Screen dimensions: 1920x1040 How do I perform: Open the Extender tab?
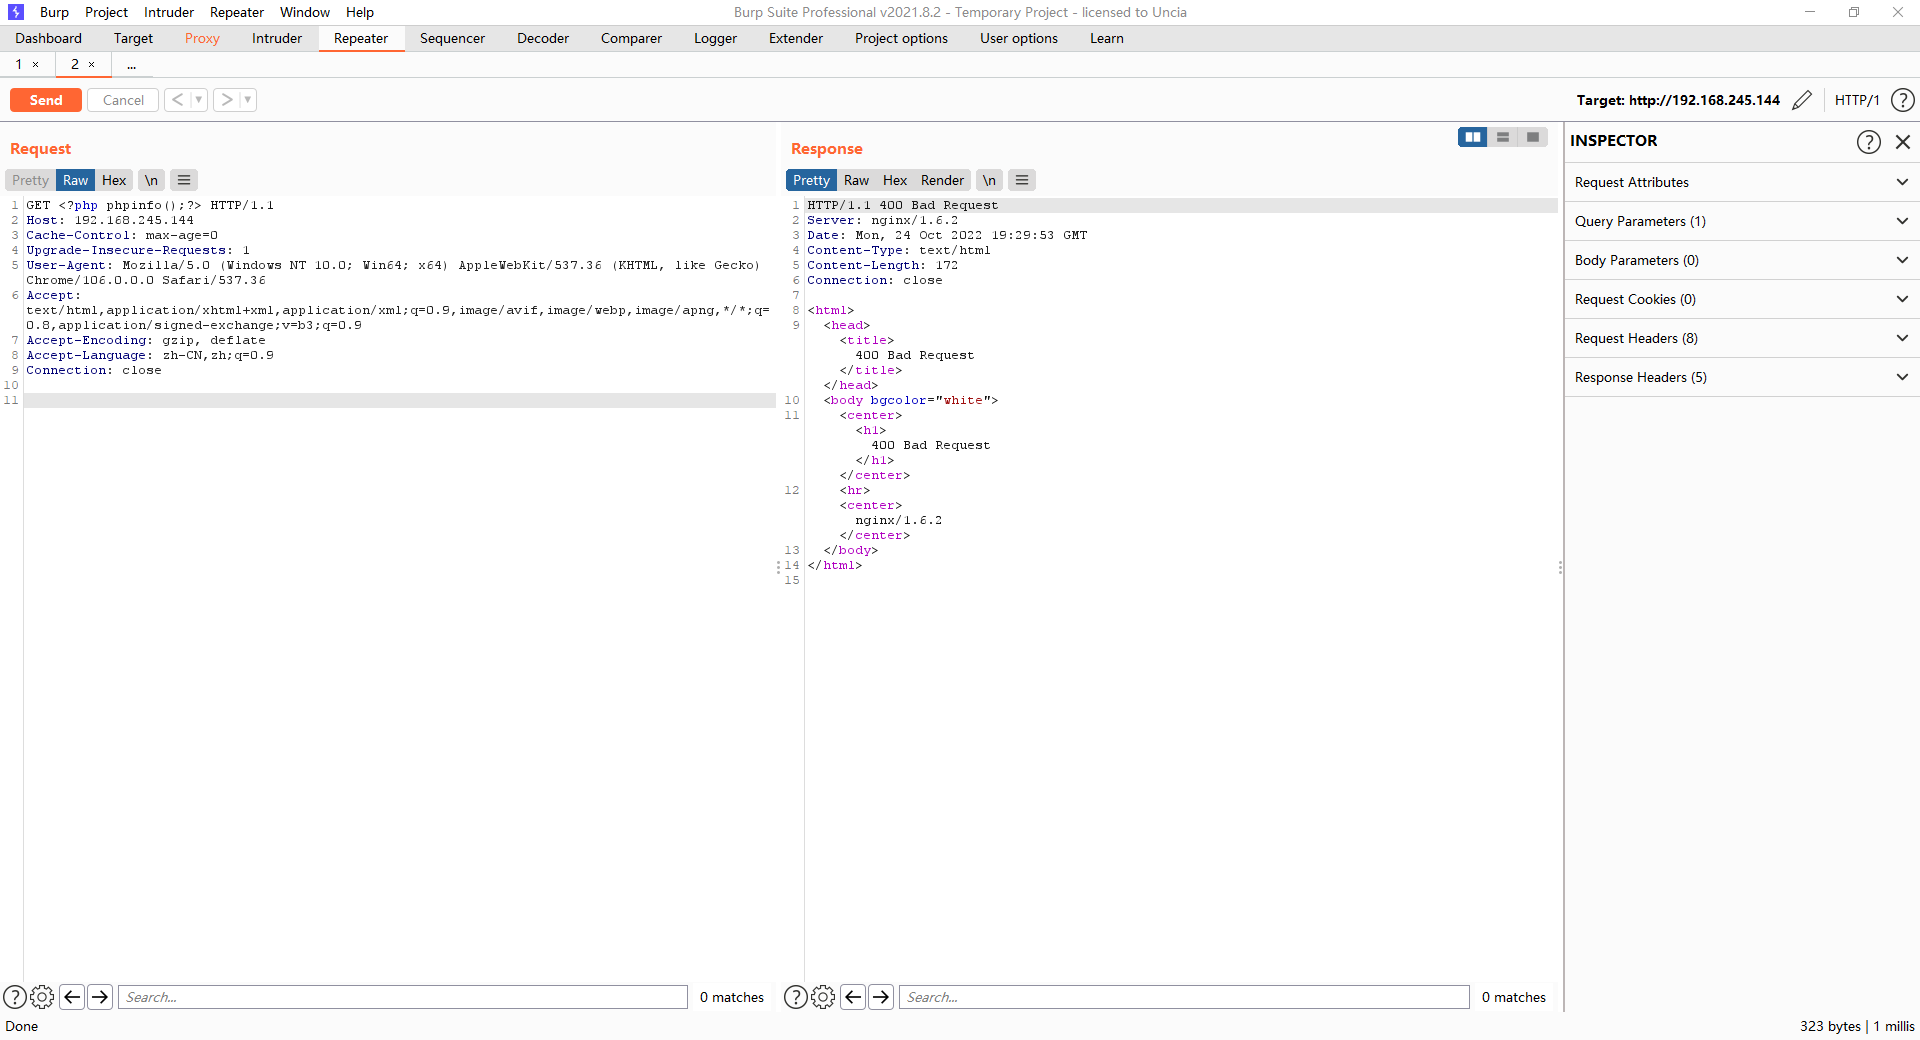pyautogui.click(x=796, y=38)
